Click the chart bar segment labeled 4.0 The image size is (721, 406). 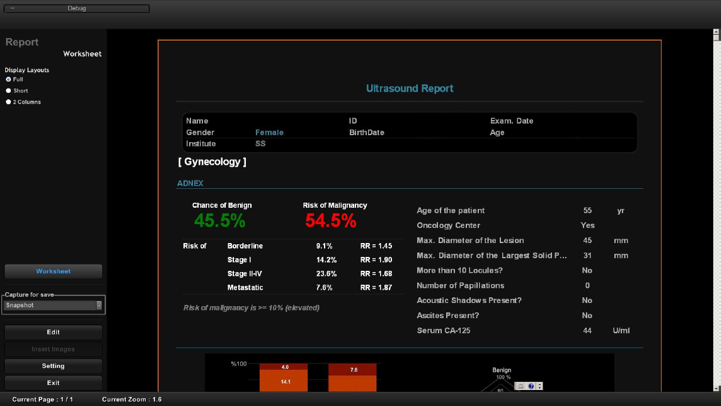(x=284, y=367)
